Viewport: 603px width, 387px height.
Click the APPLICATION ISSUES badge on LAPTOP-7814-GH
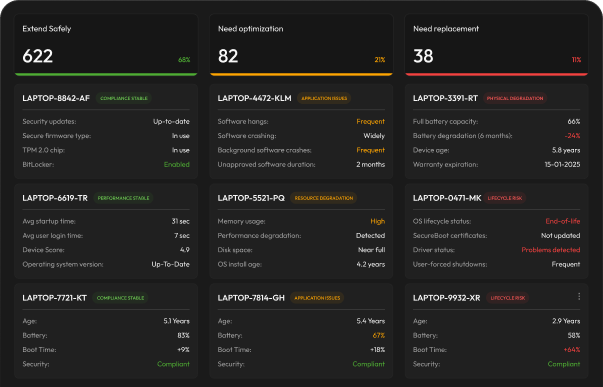pos(317,298)
